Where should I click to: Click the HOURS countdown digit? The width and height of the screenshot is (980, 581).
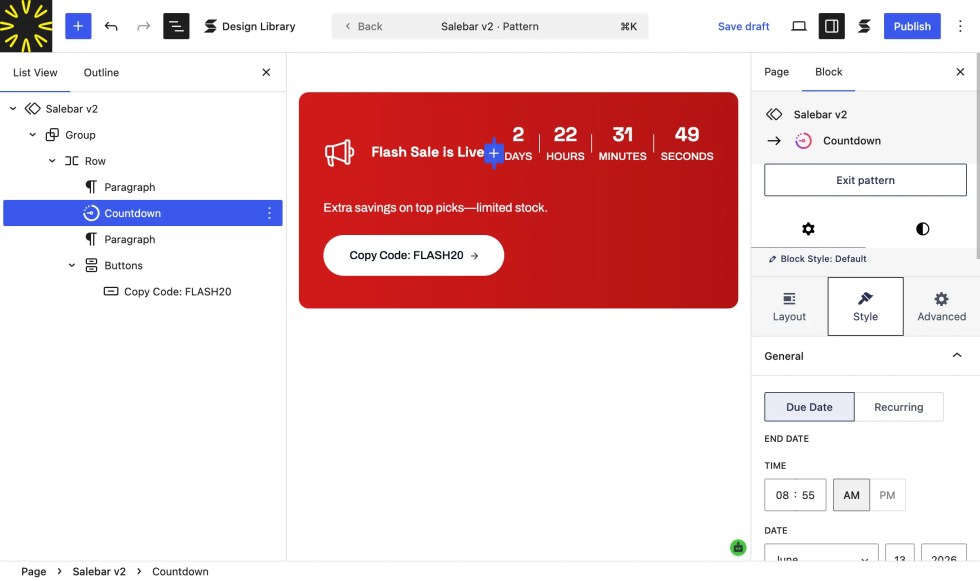(x=565, y=134)
